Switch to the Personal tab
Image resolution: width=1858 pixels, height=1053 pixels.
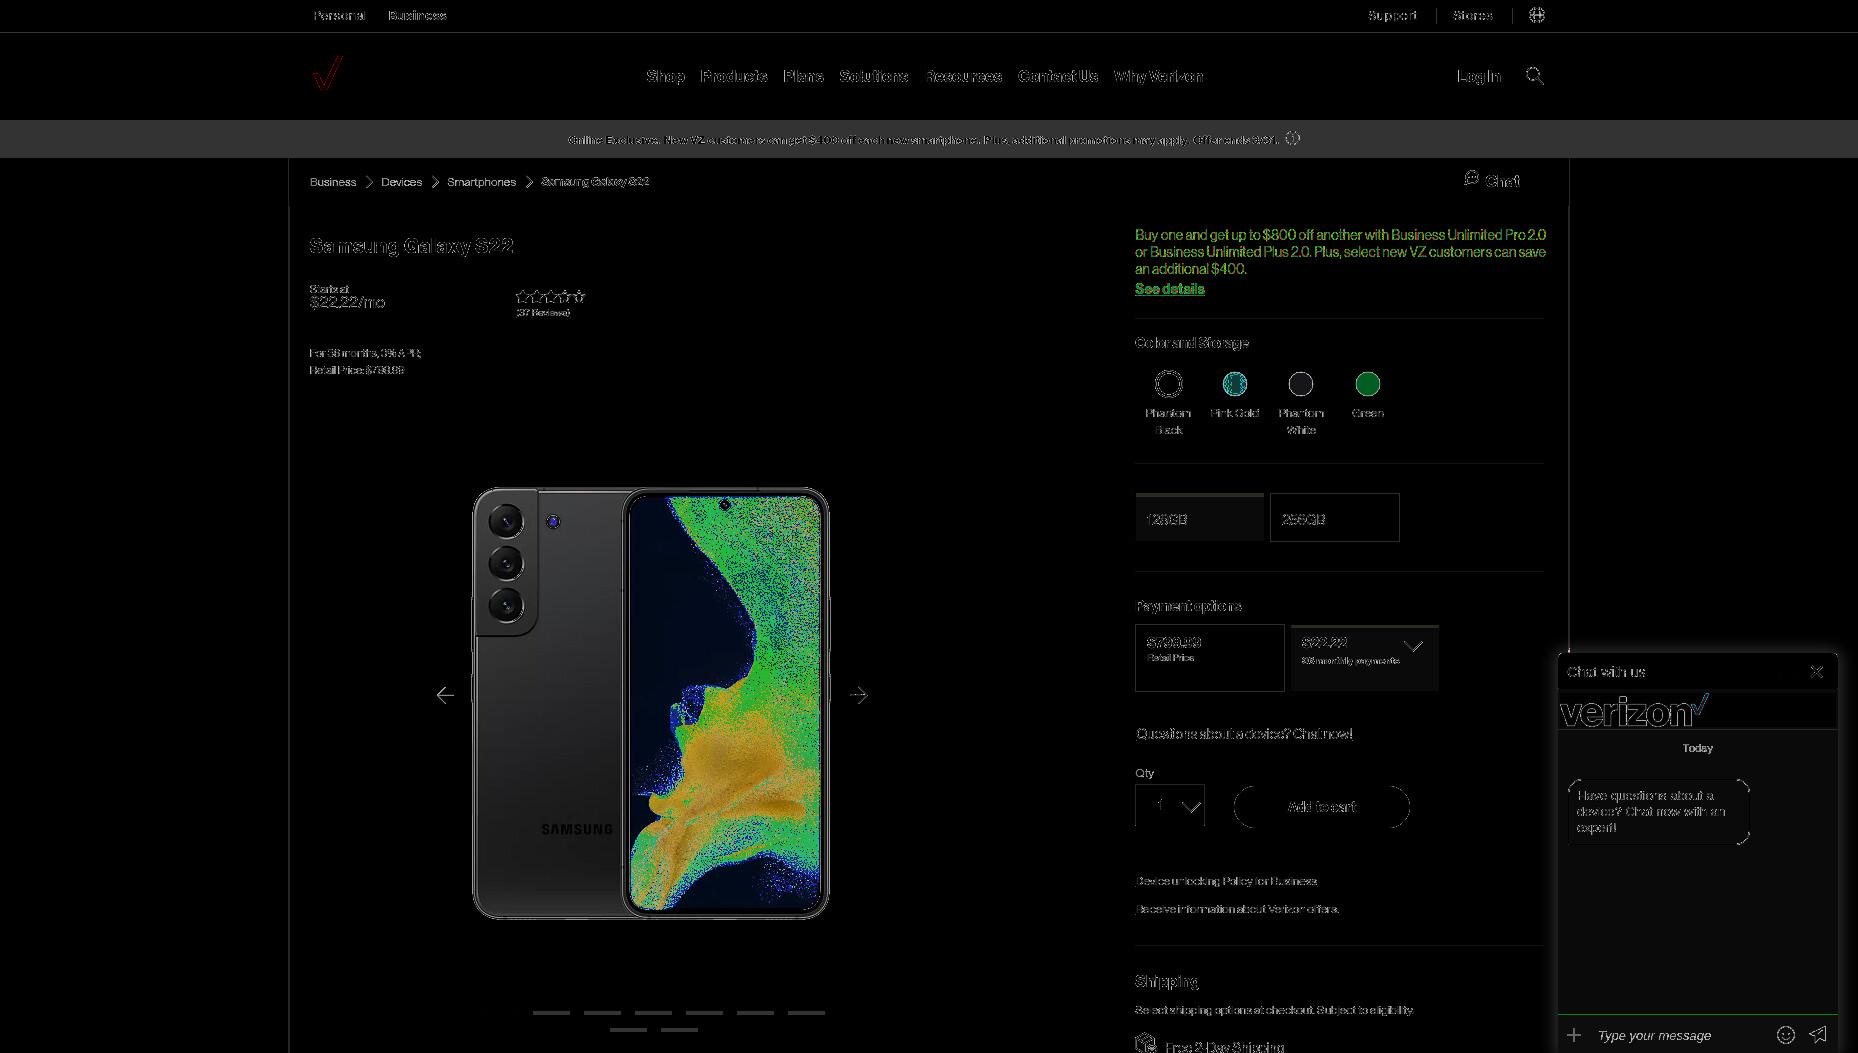[x=339, y=15]
